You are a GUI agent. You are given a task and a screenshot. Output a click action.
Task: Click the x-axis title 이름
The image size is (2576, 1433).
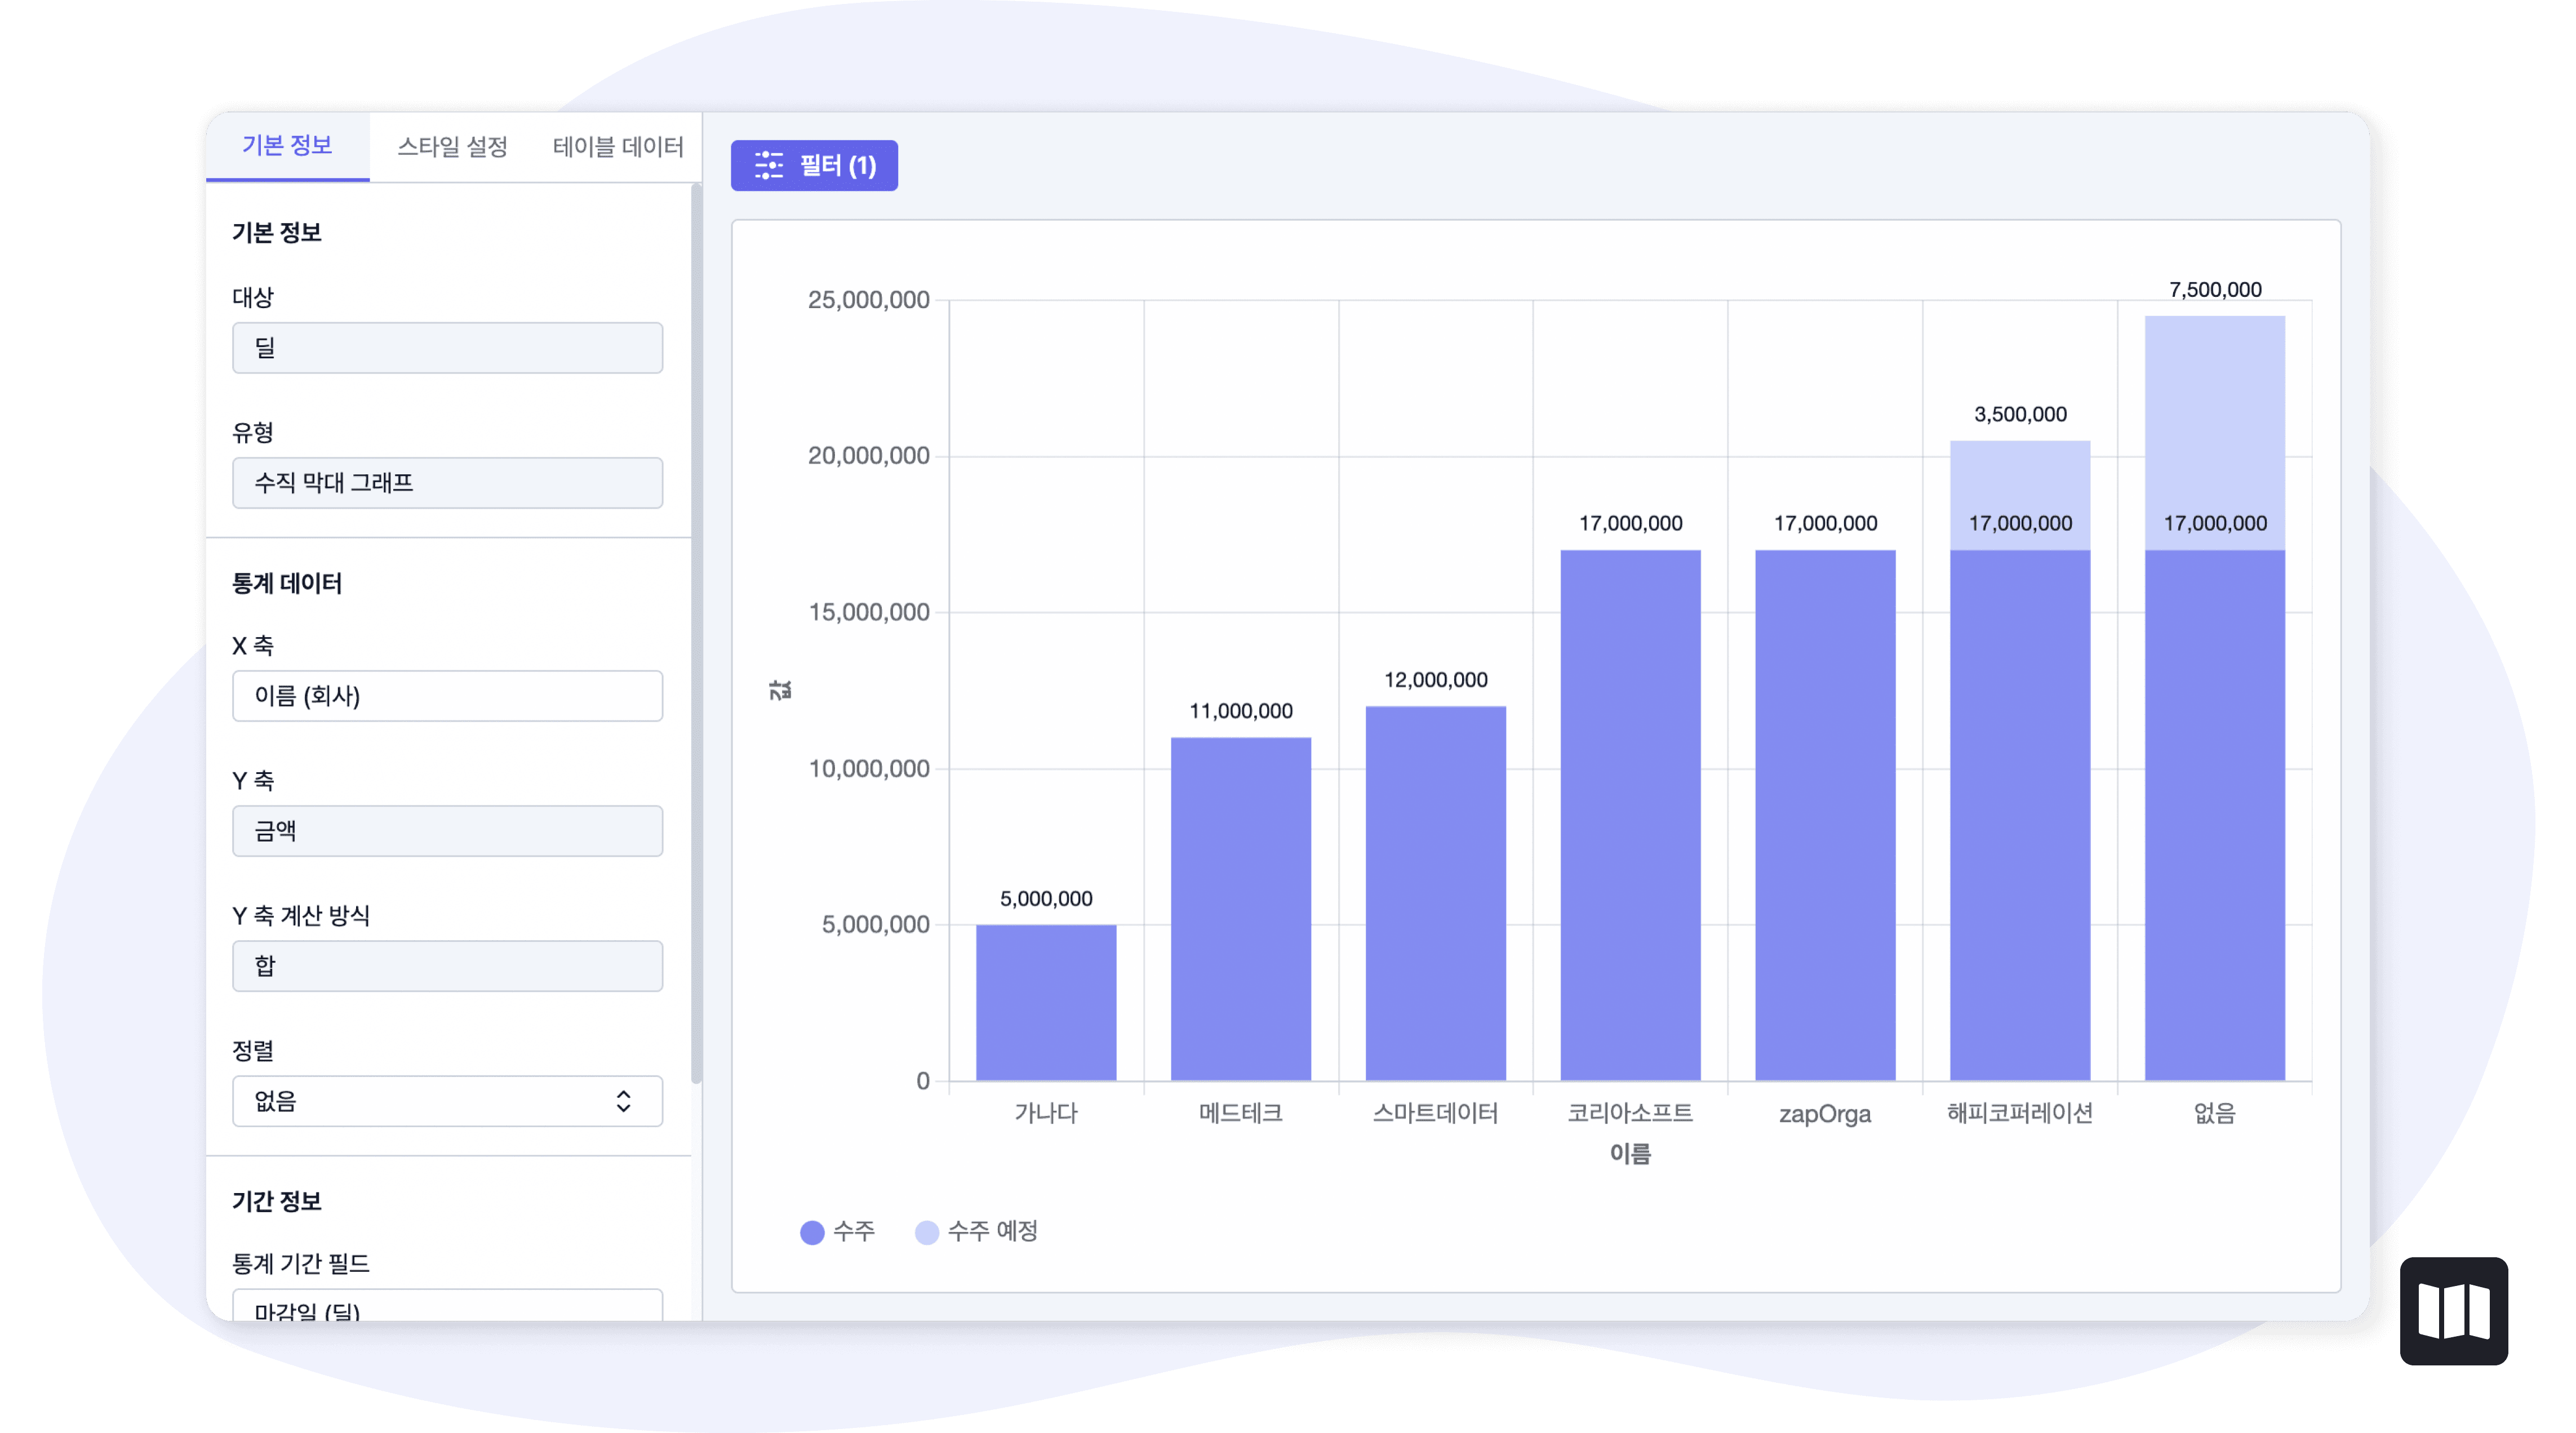[x=1631, y=1154]
